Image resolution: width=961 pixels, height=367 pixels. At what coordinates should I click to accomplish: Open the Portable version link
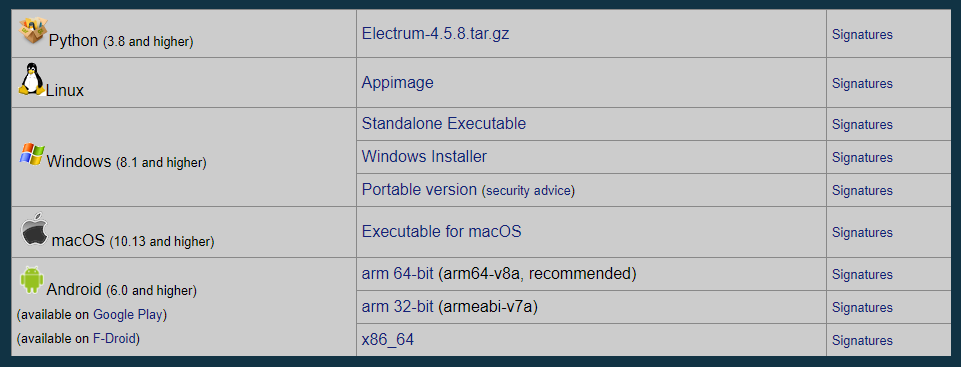click(419, 189)
